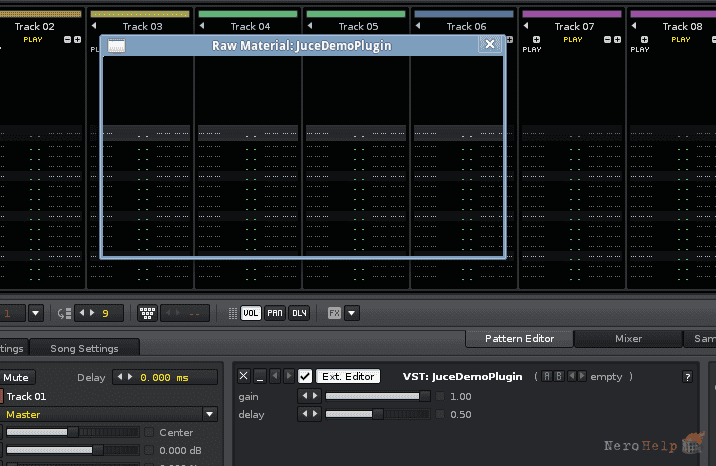Collapse Track 05 with its left arrow
The height and width of the screenshot is (466, 716).
[310, 26]
